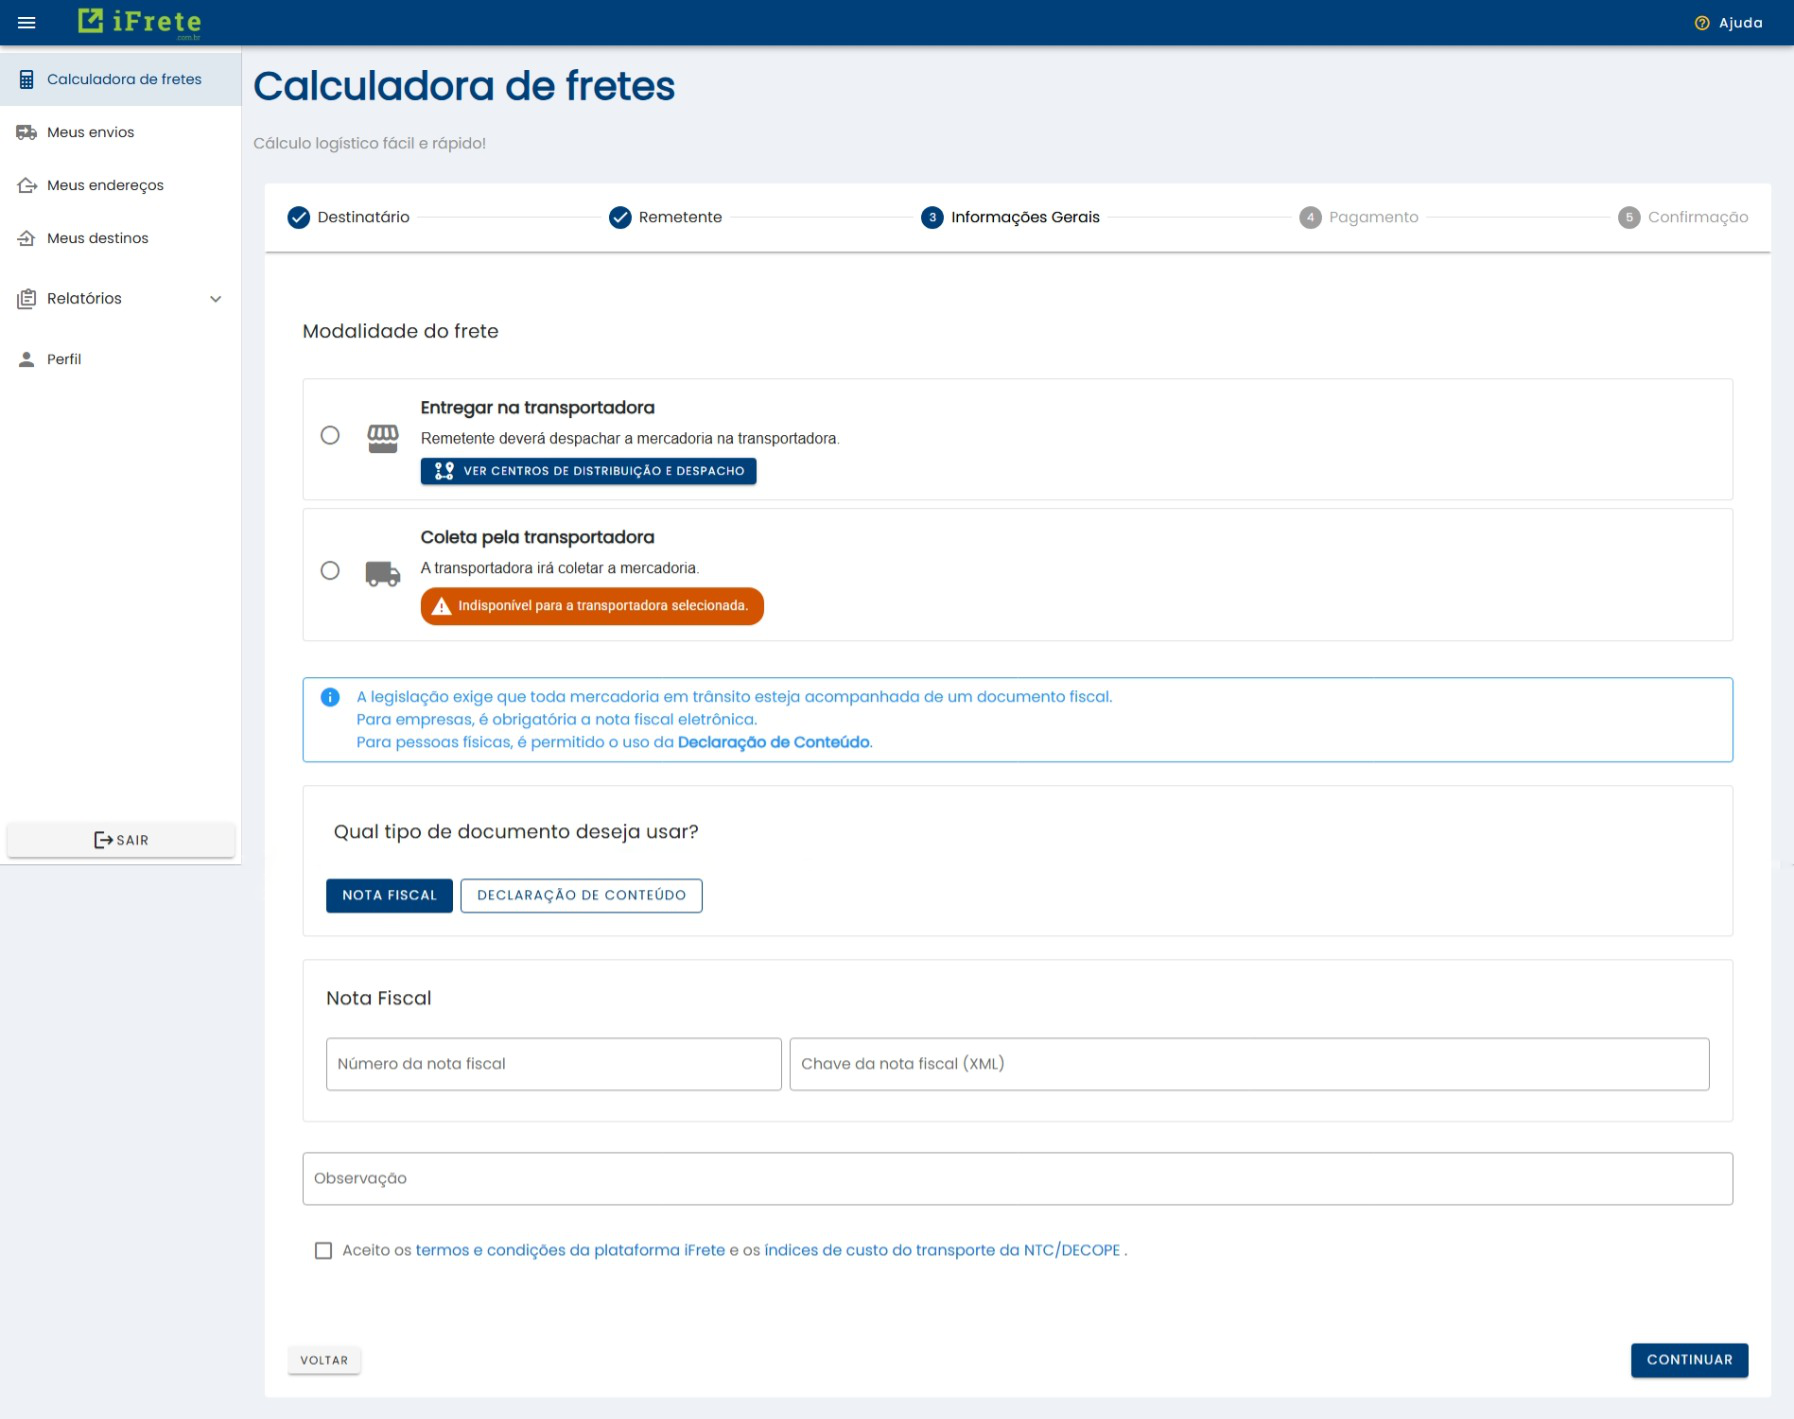Image resolution: width=1794 pixels, height=1419 pixels.
Task: Select Coleta pela transportadora radio option
Action: pos(330,570)
